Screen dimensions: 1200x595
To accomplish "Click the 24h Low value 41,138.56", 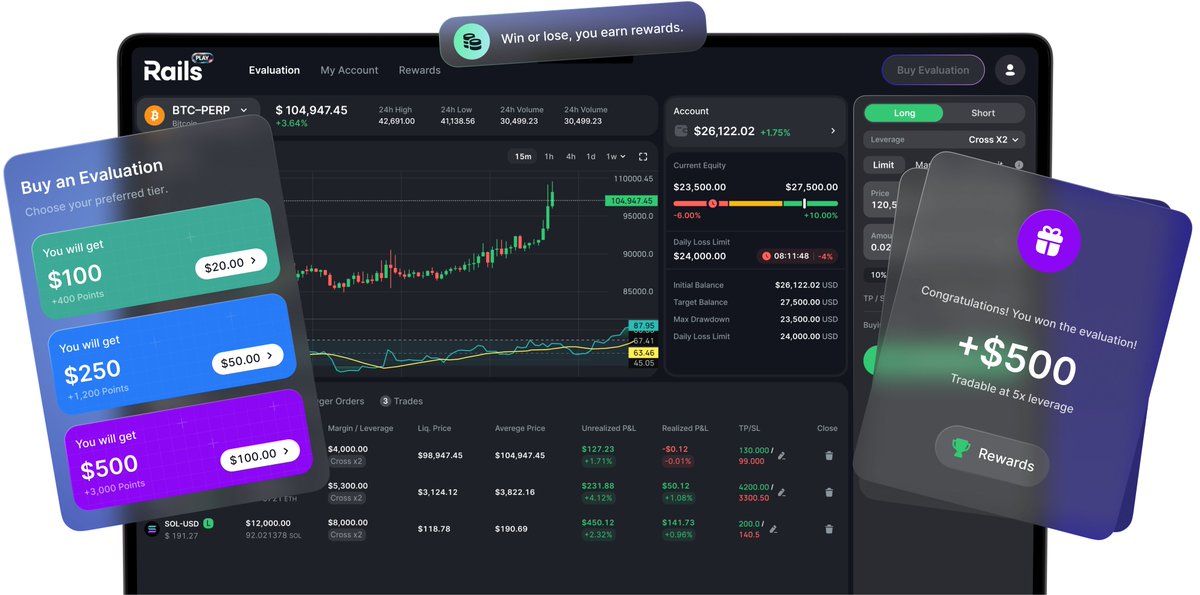I will (457, 121).
